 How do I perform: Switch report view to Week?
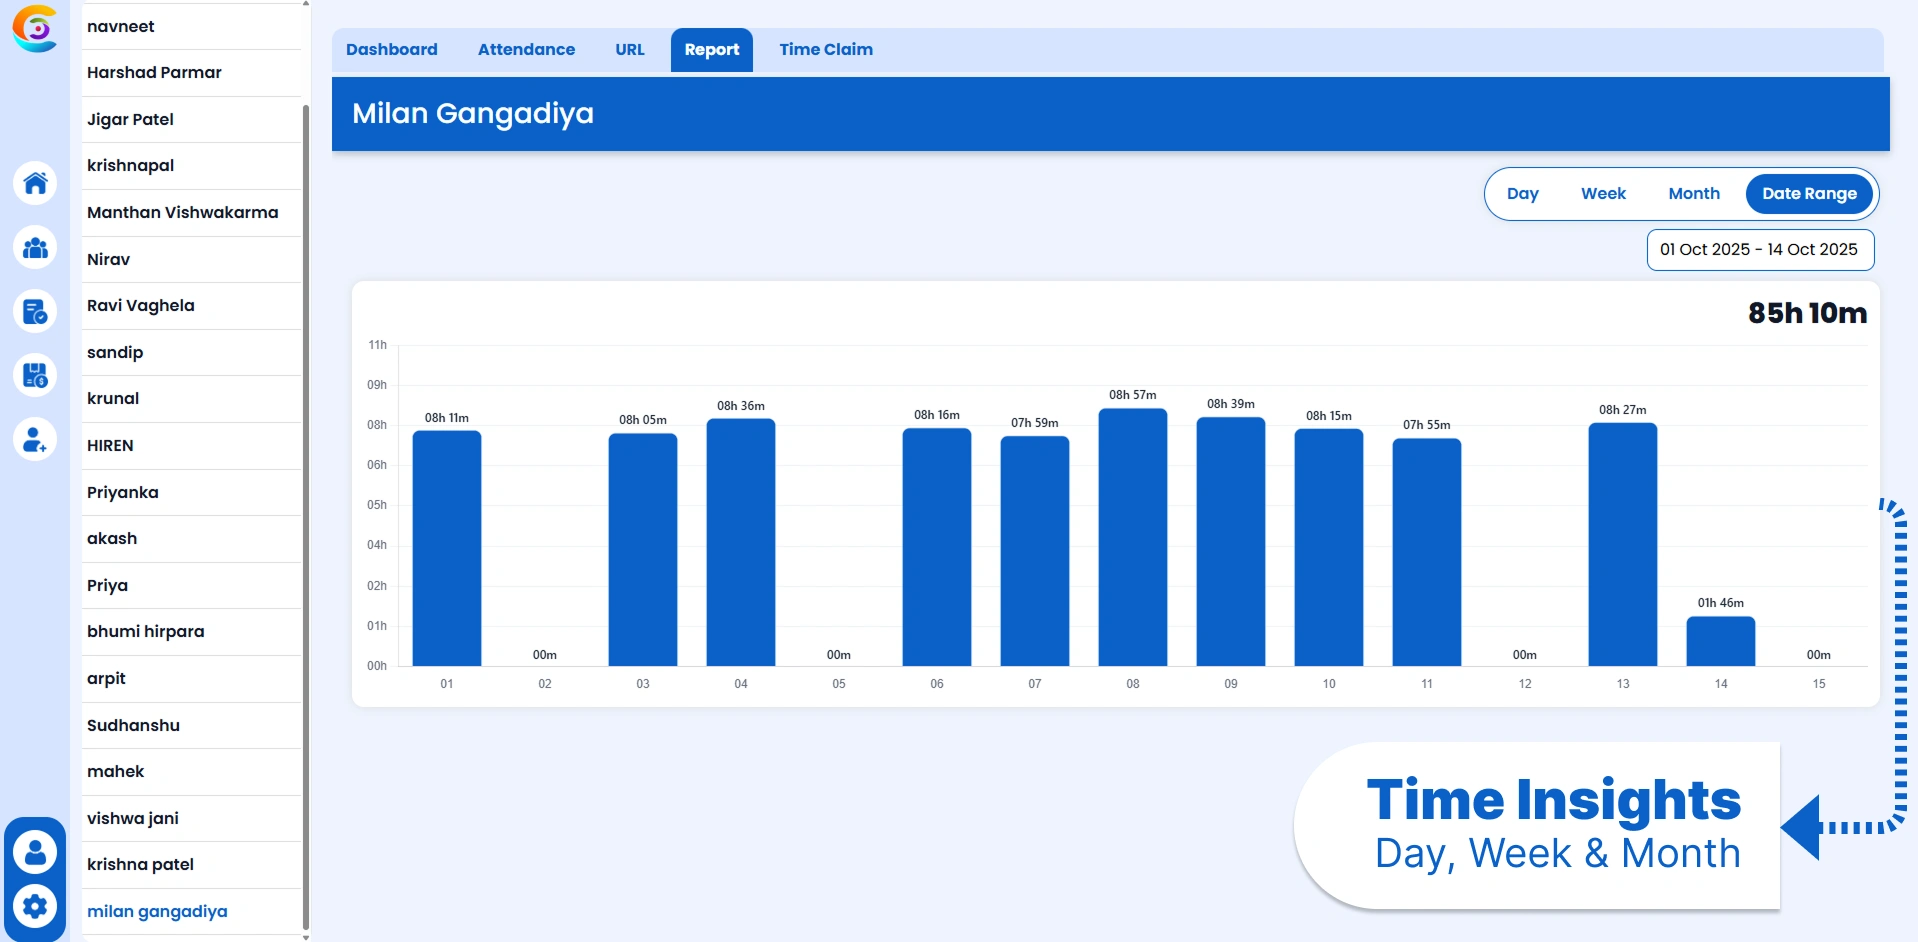coord(1602,193)
